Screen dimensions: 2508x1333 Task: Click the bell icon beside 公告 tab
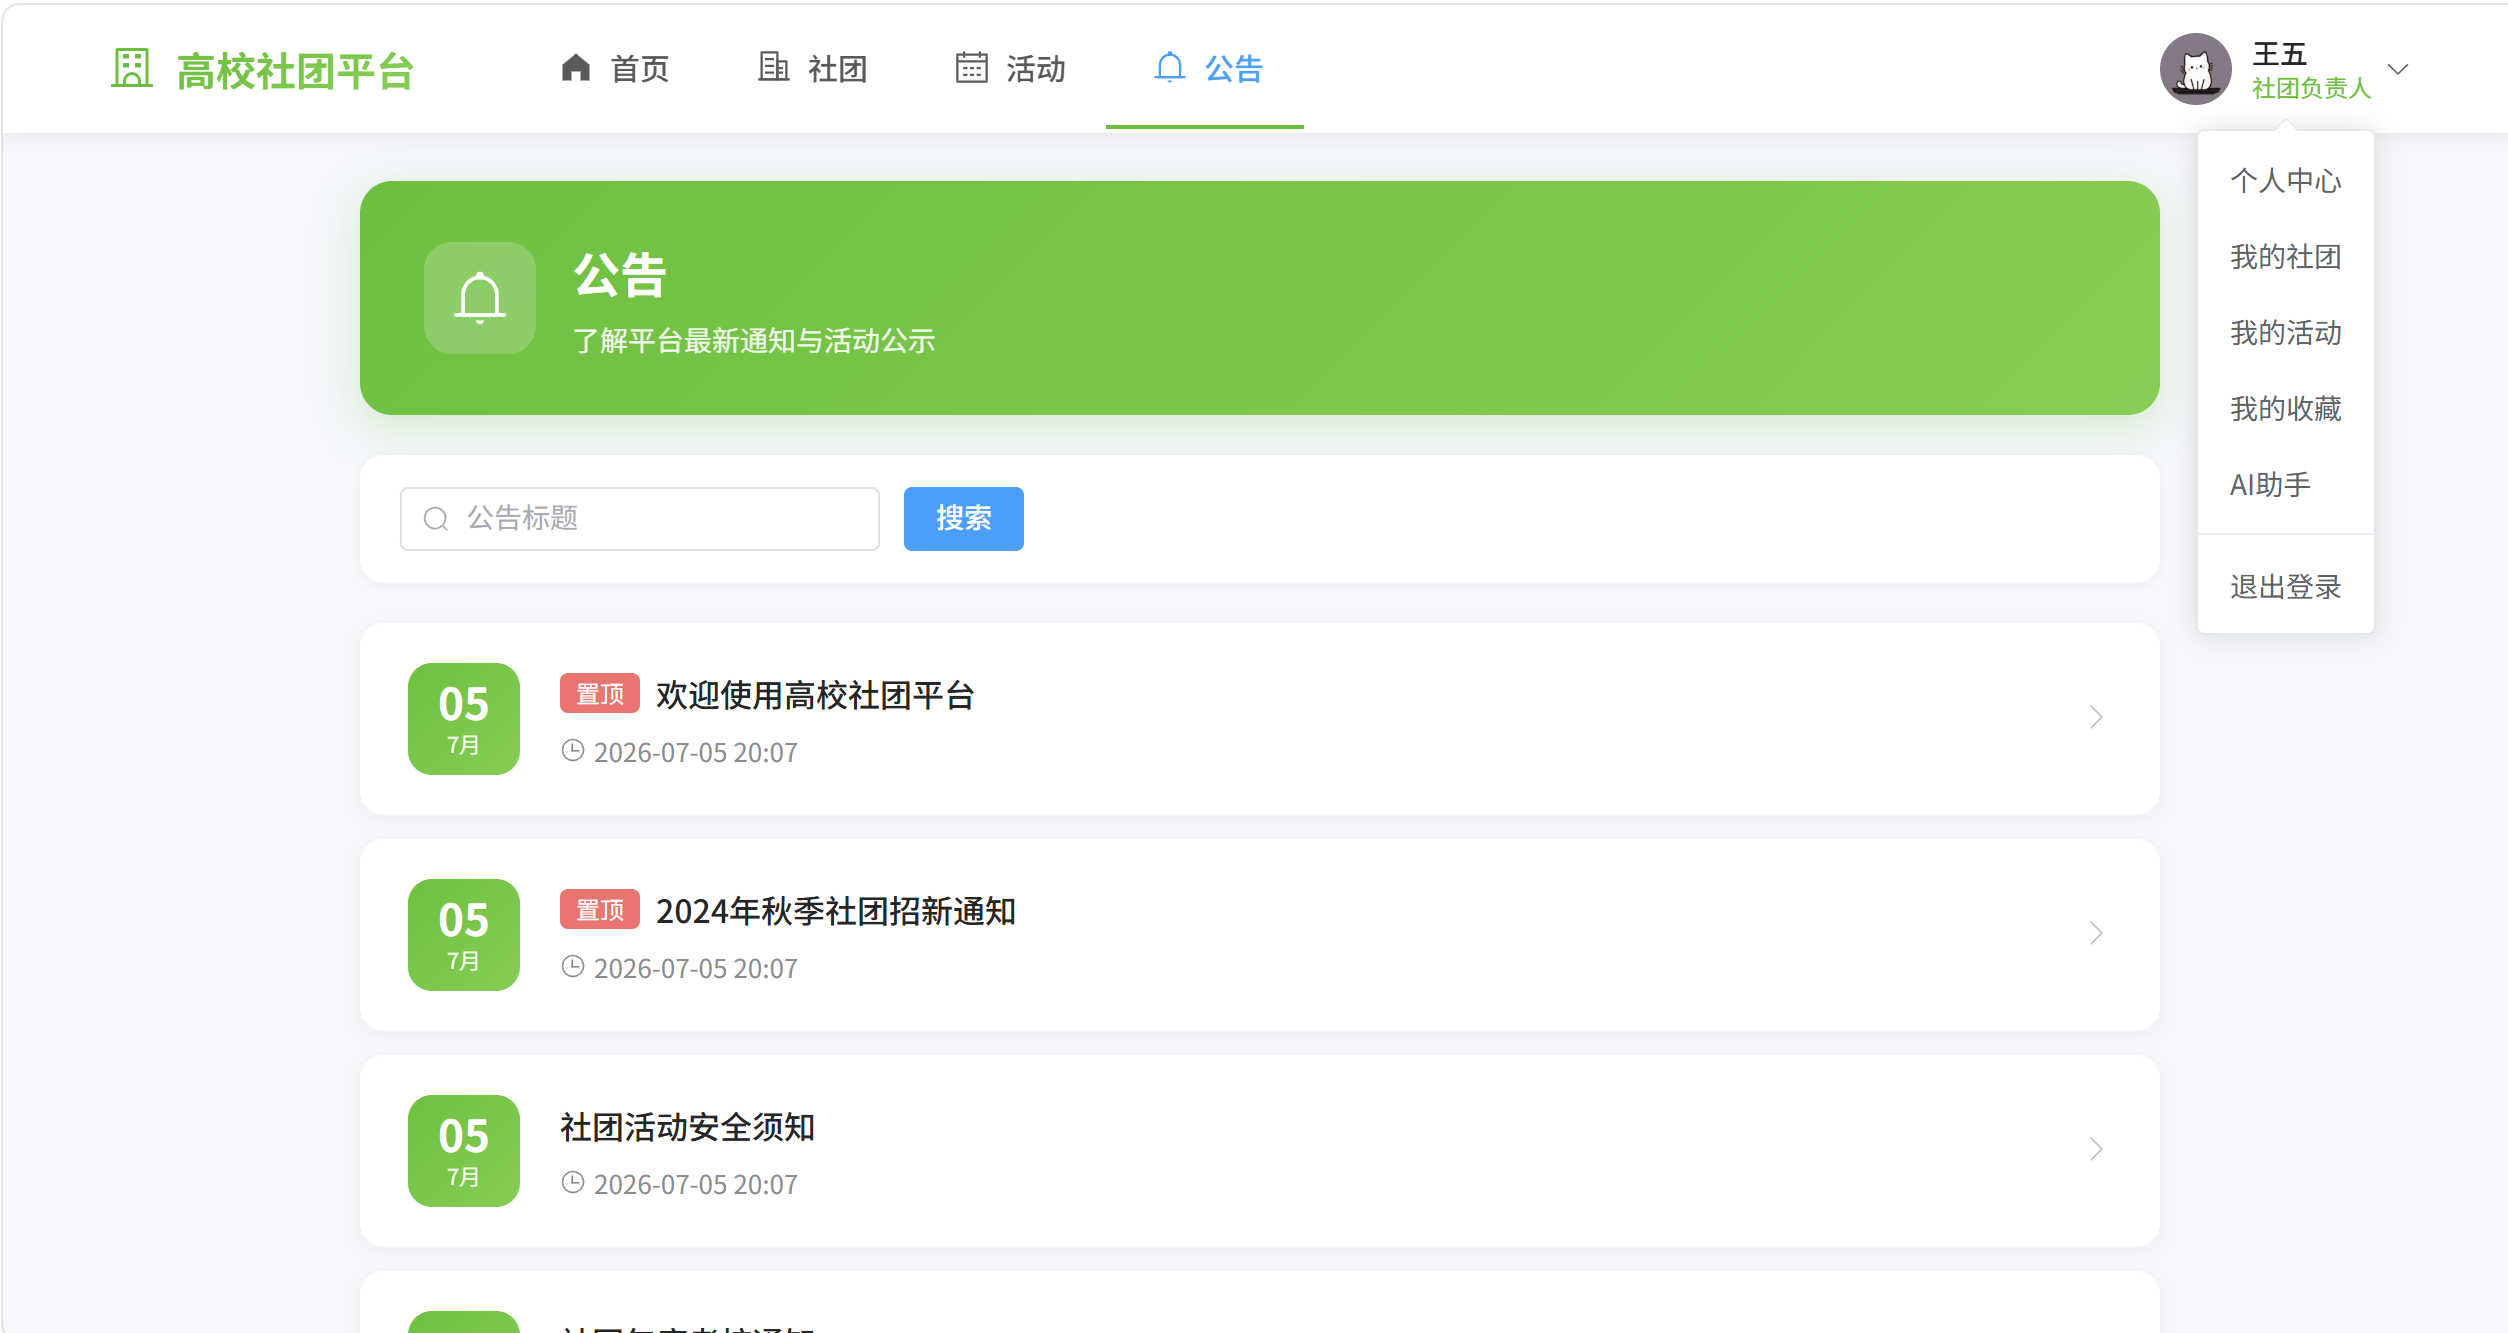tap(1170, 67)
